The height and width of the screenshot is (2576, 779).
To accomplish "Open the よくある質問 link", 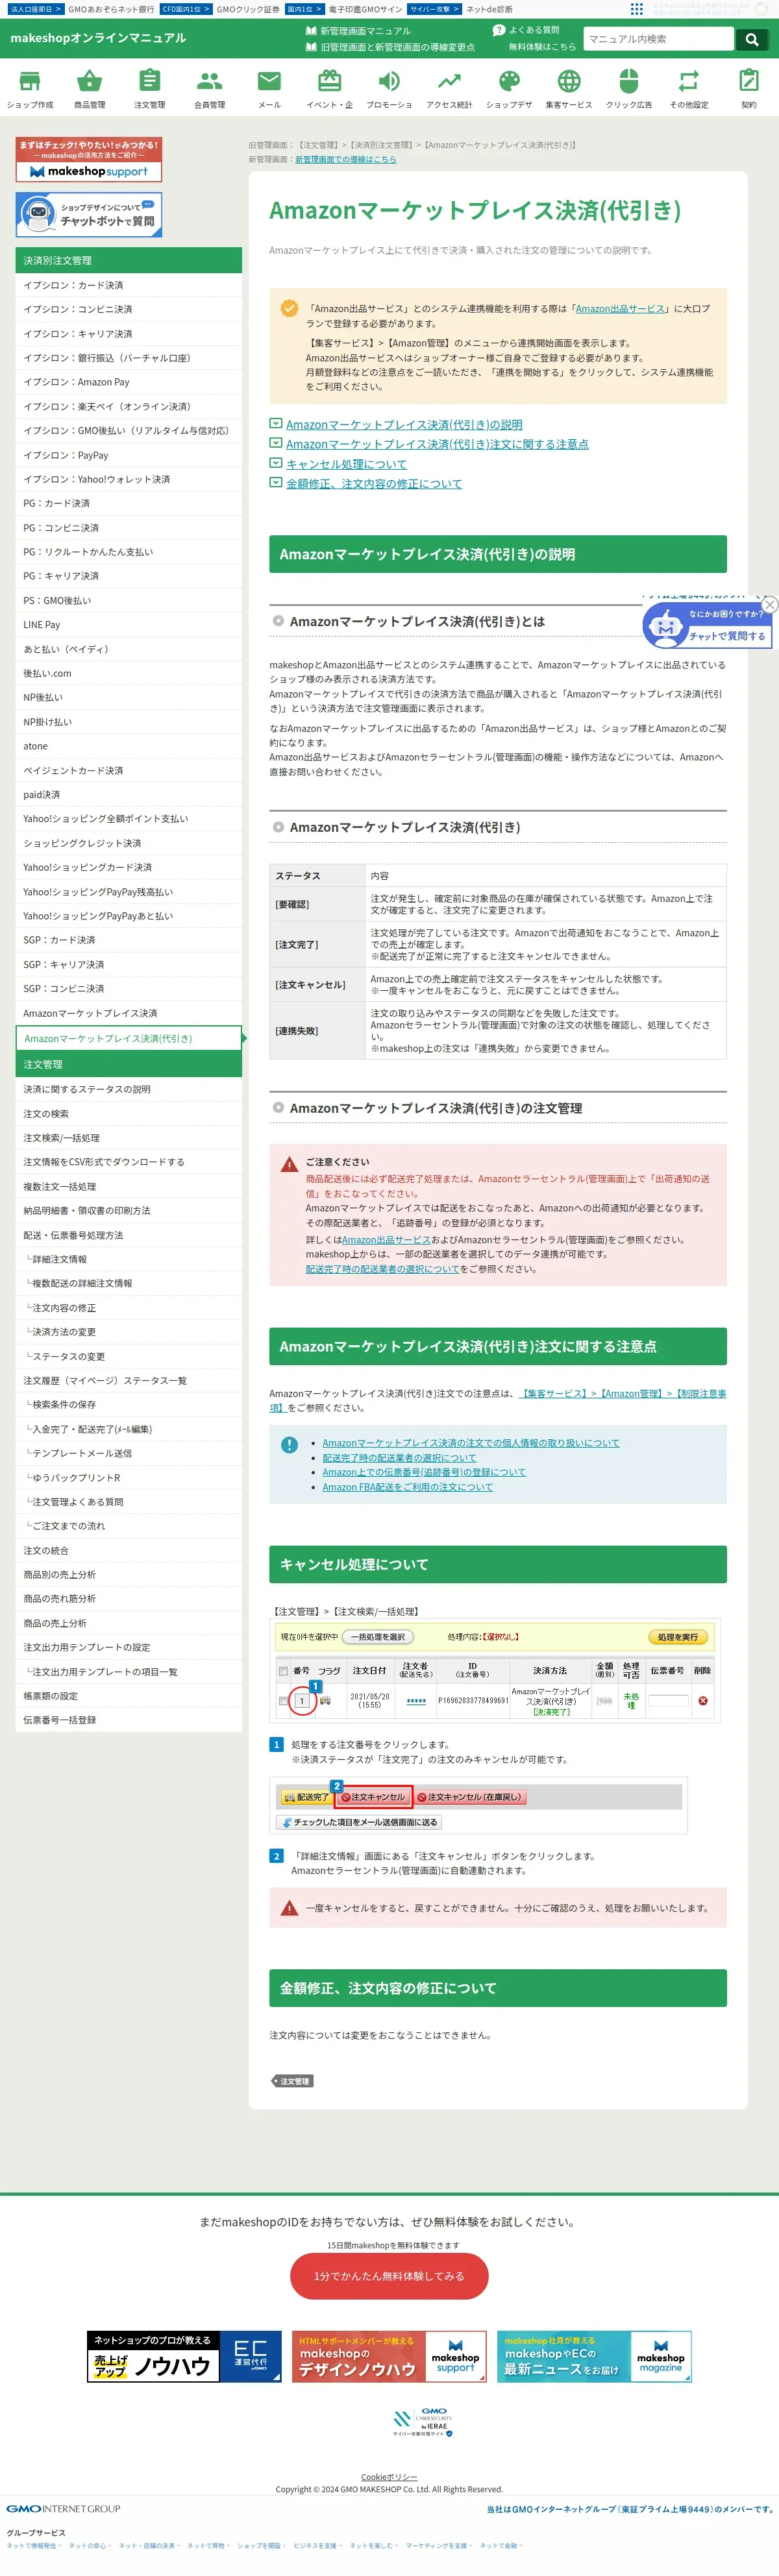I will [x=526, y=30].
